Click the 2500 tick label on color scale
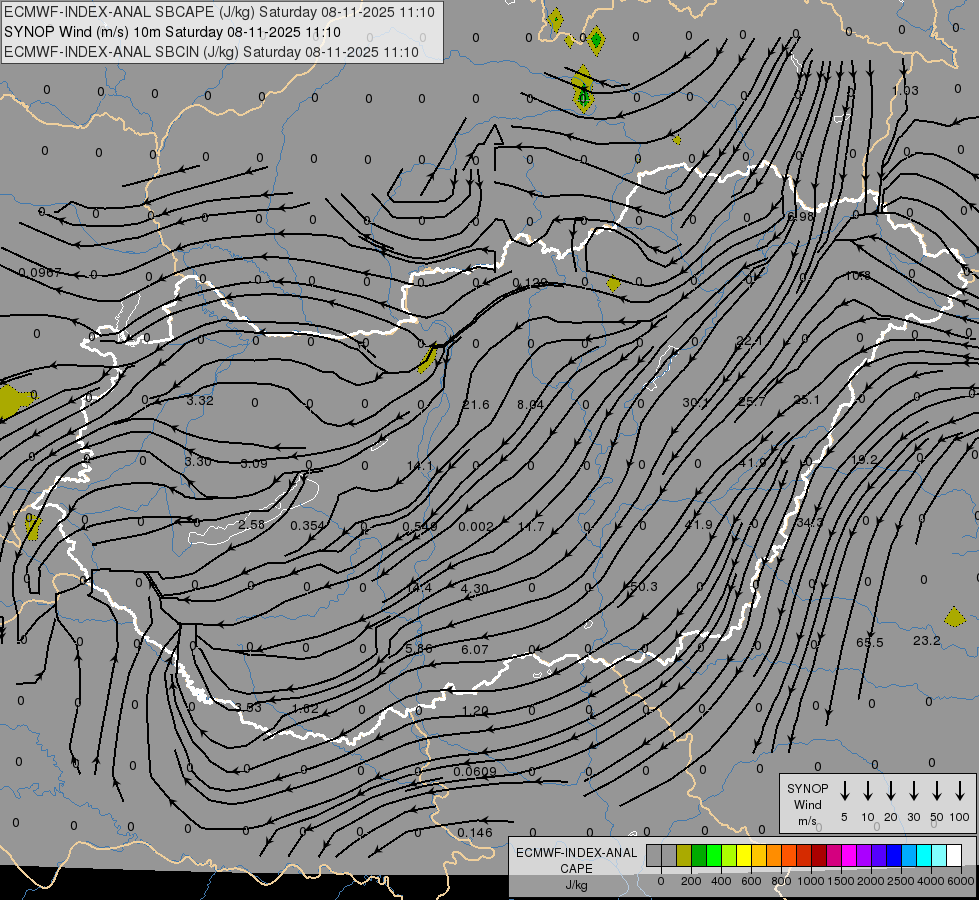Viewport: 979px width, 900px height. coord(900,881)
